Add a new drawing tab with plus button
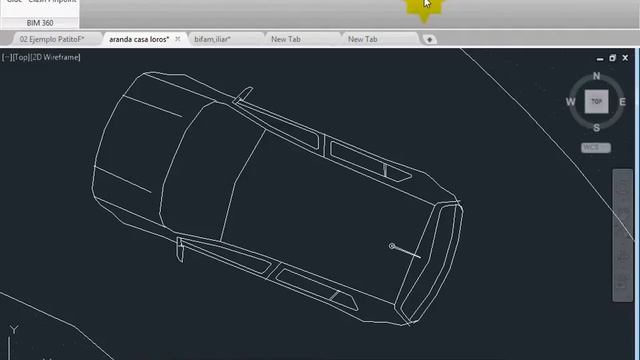Image resolution: width=640 pixels, height=360 pixels. tap(429, 40)
